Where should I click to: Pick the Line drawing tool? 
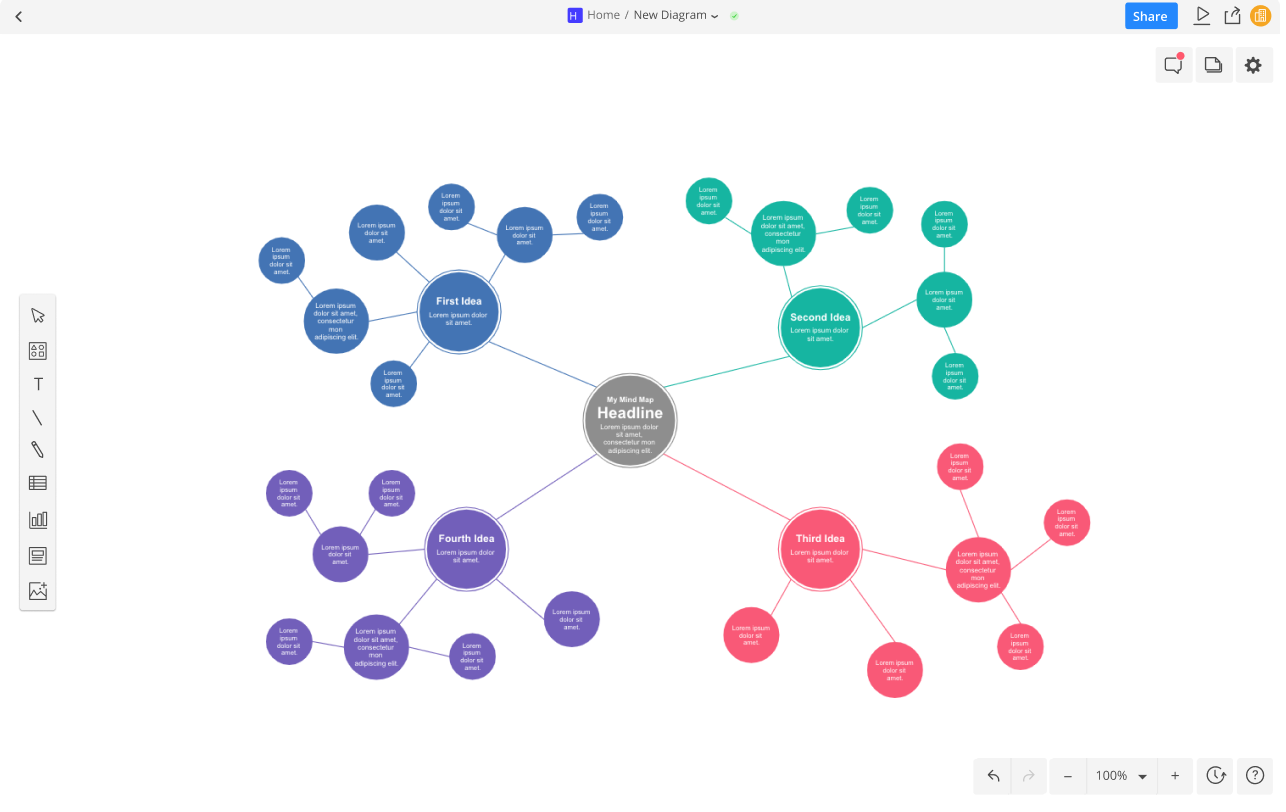tap(37, 417)
